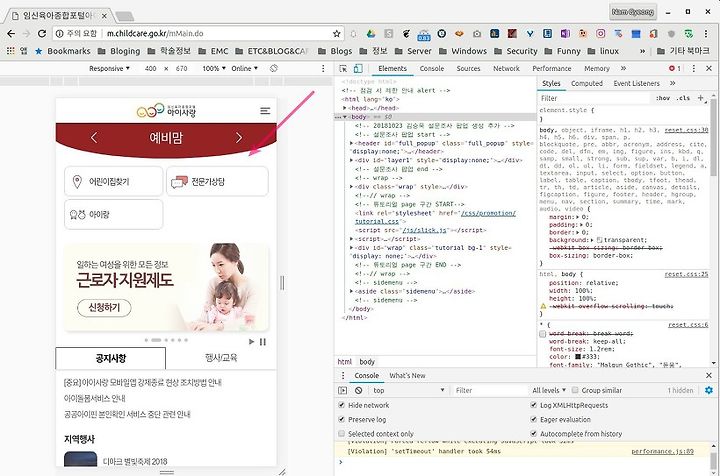Toggle console sidebar icon
This screenshot has height=476, width=720.
pyautogui.click(x=343, y=390)
